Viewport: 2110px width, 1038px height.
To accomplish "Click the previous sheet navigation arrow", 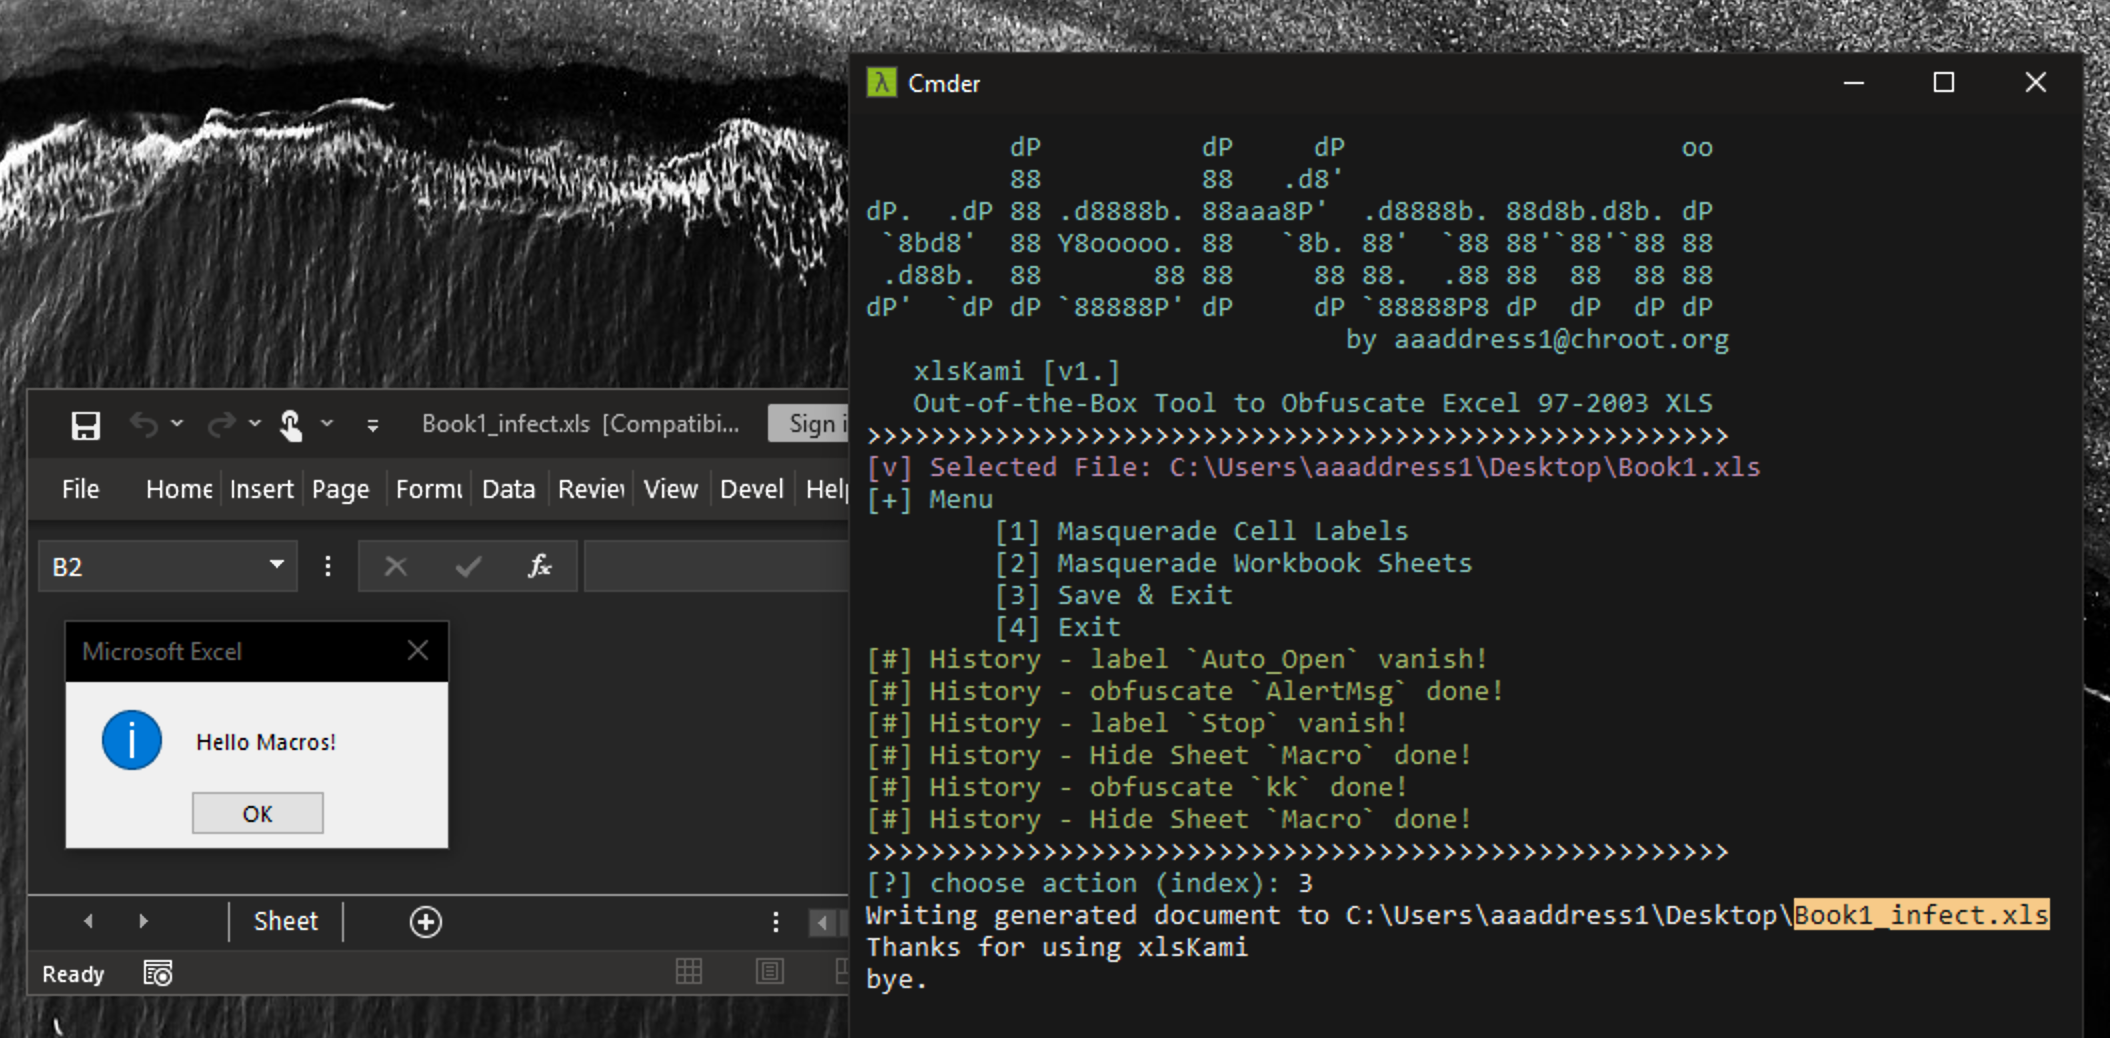I will (x=88, y=921).
